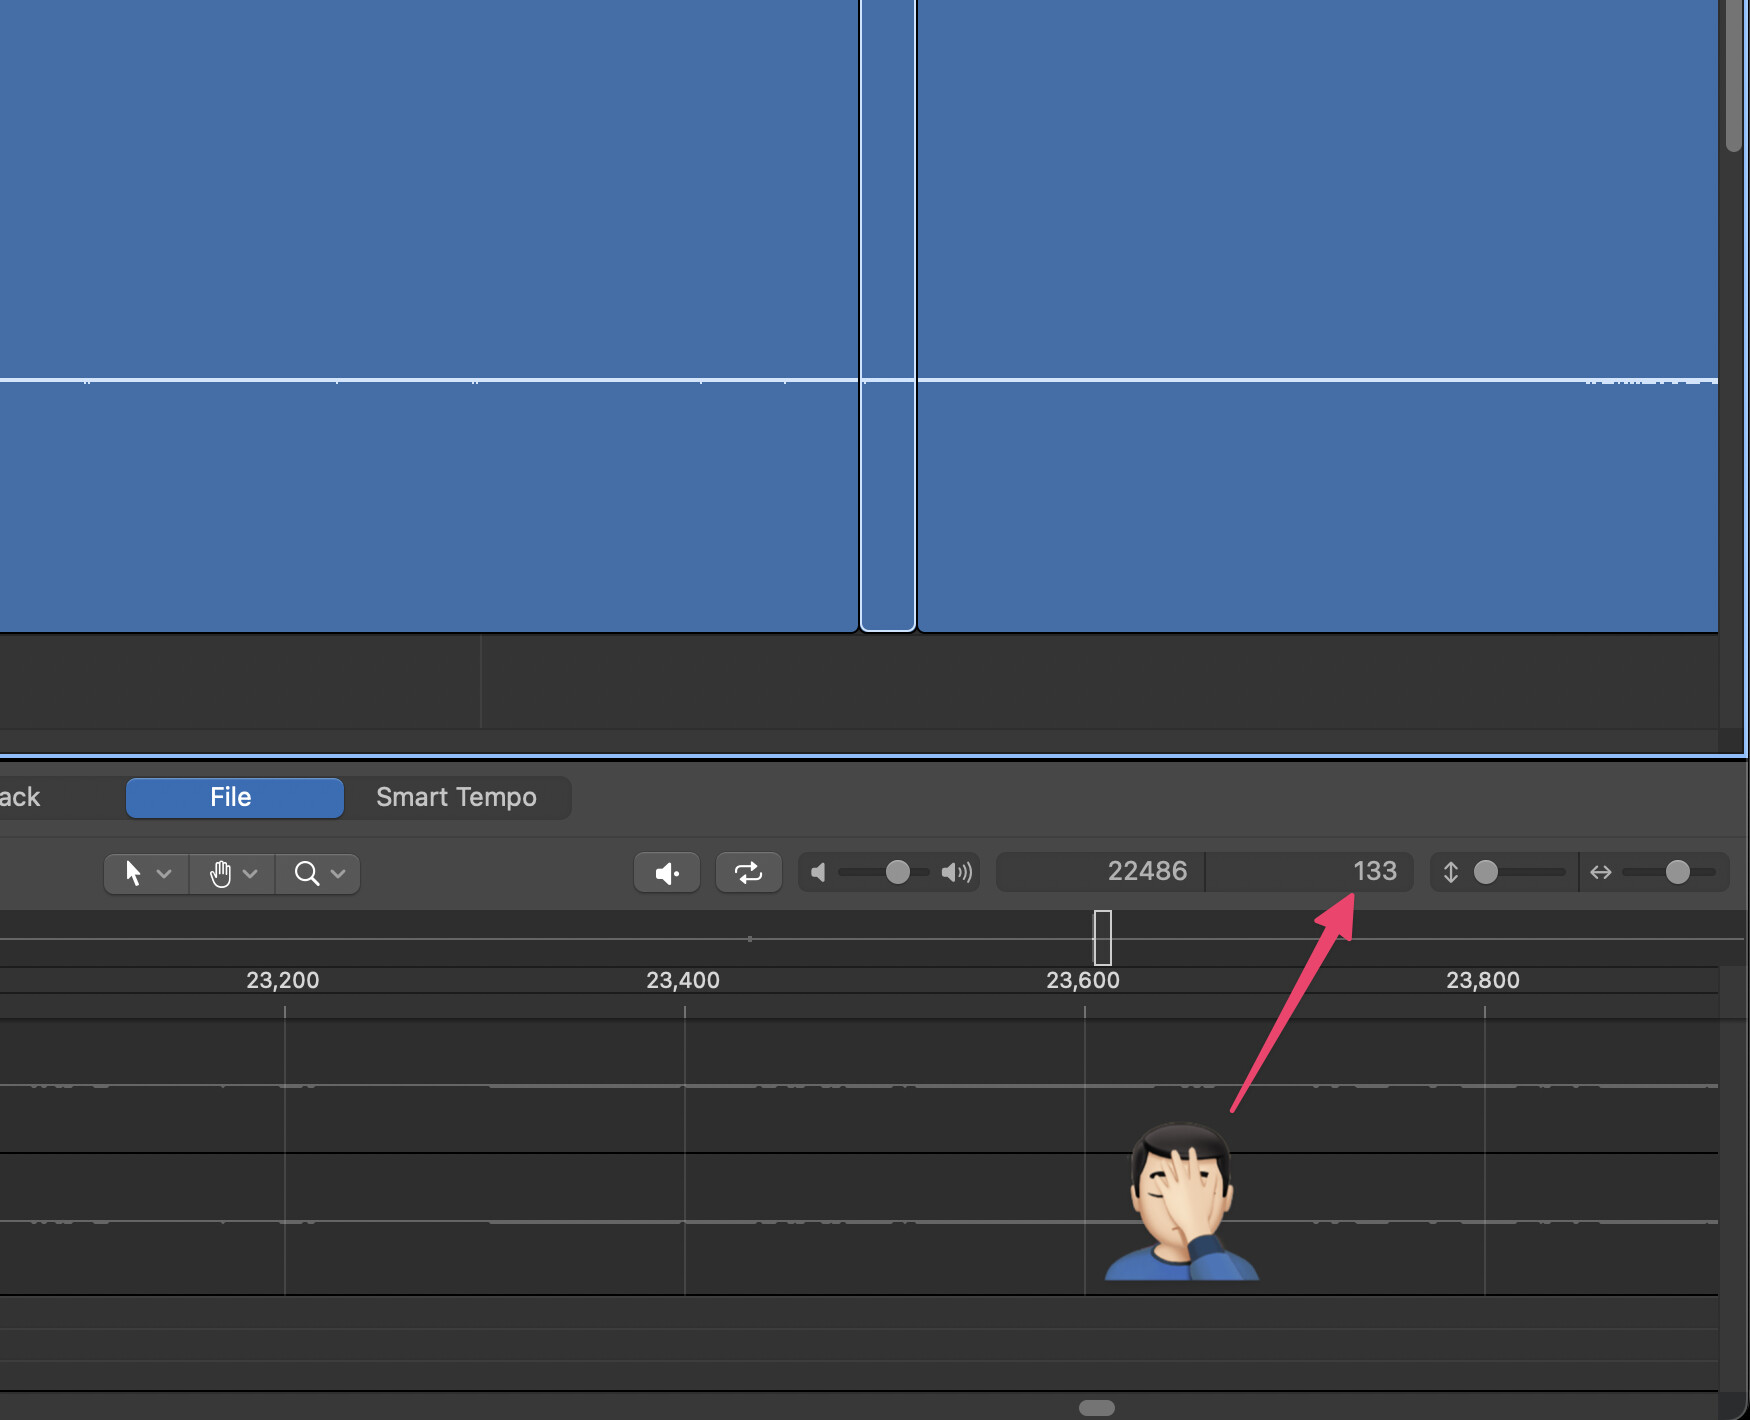Open the Pointer tool dropdown chevron
Screen dimensions: 1750x1420
coord(165,874)
